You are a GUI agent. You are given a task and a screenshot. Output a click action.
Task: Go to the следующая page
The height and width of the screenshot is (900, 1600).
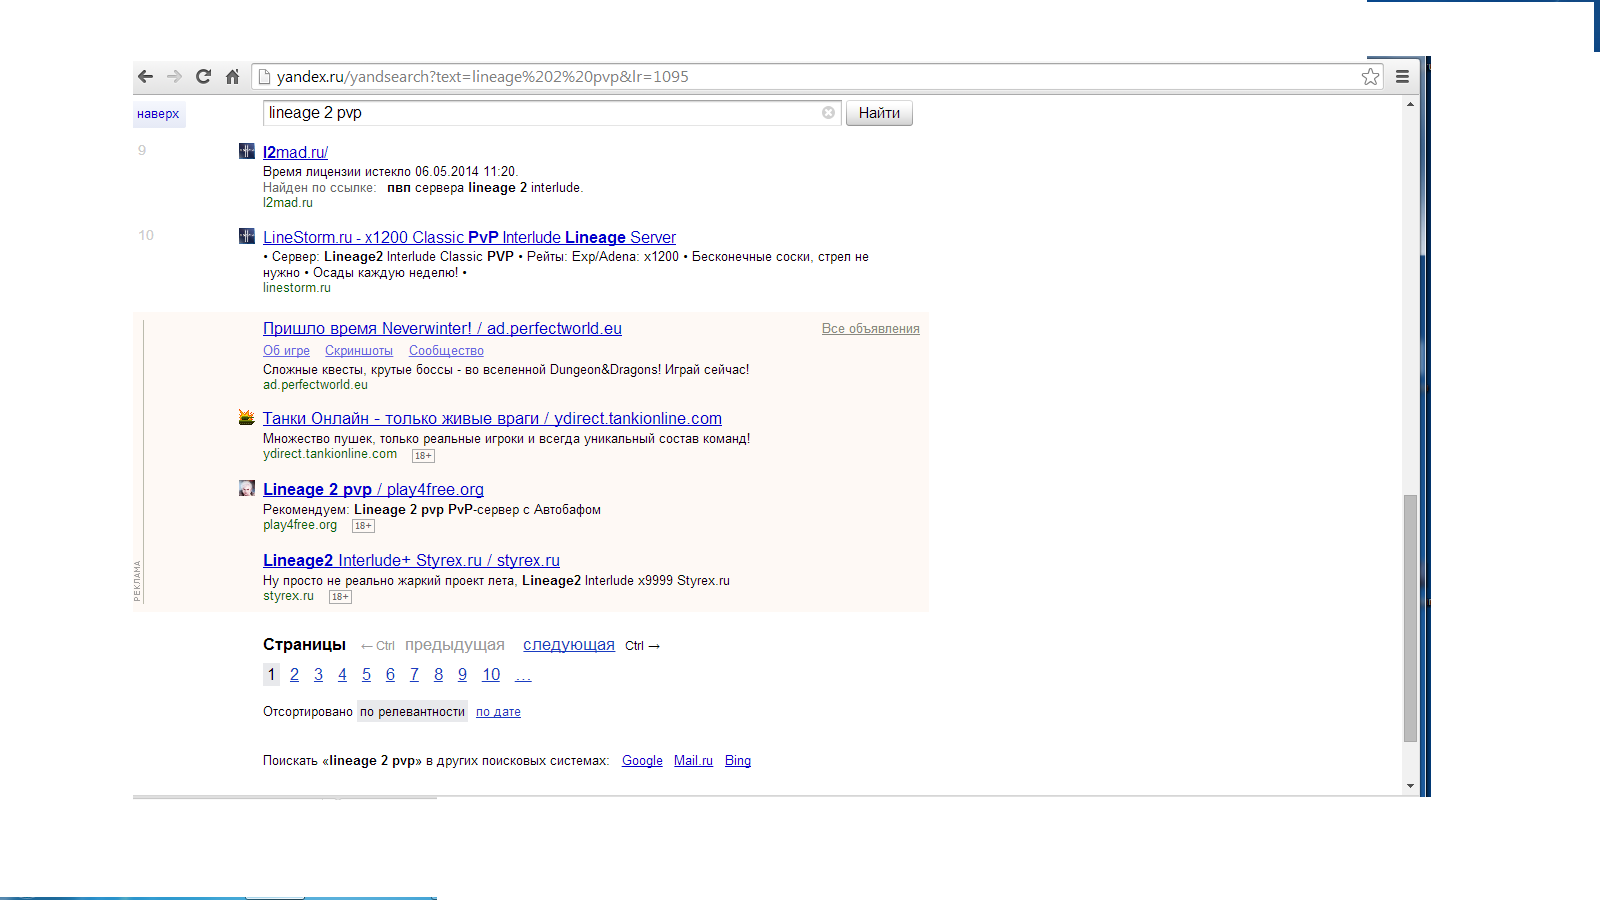tap(569, 645)
